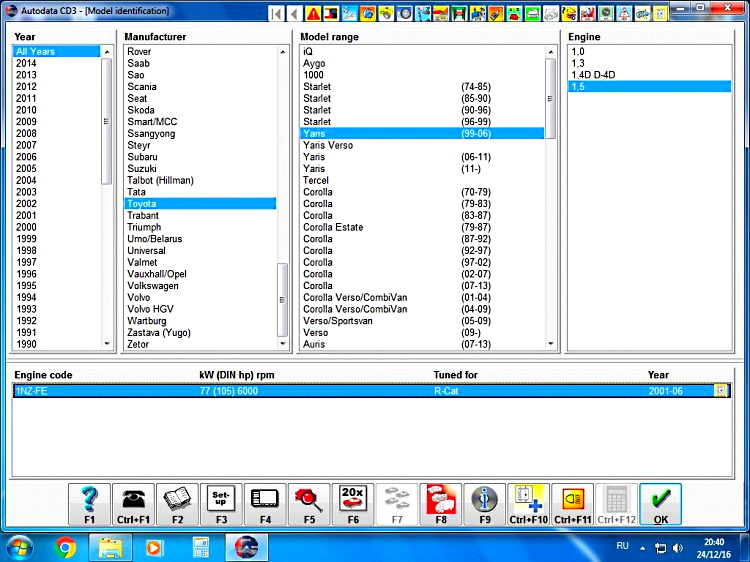
Task: Click the F6 20x icon
Action: (352, 501)
